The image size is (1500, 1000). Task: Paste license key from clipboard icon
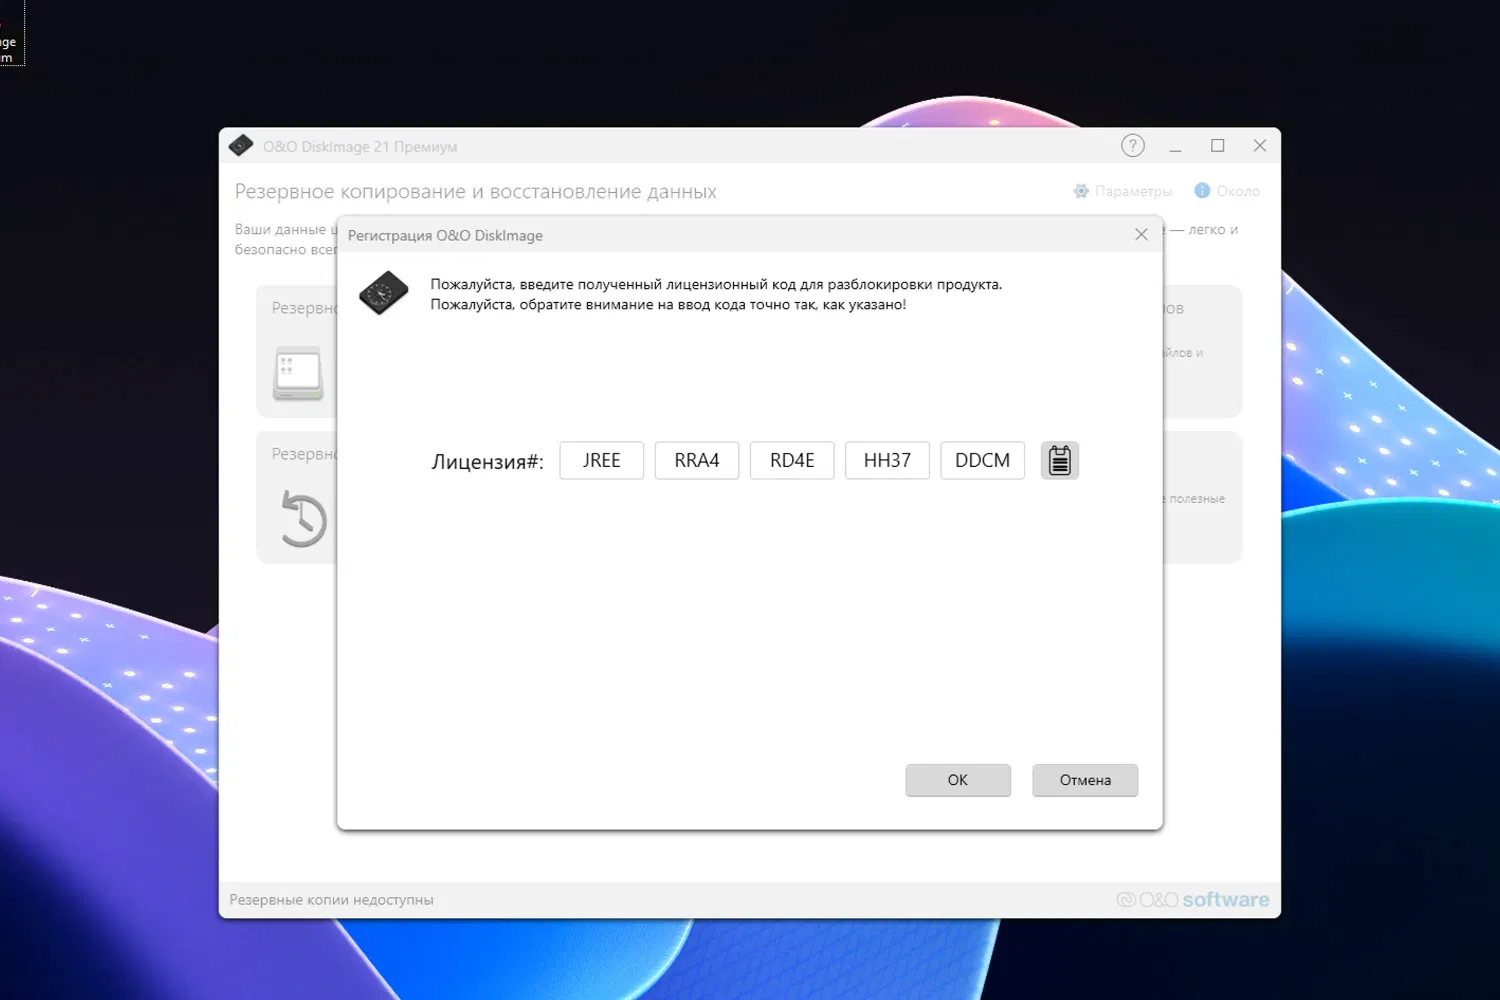click(x=1060, y=460)
